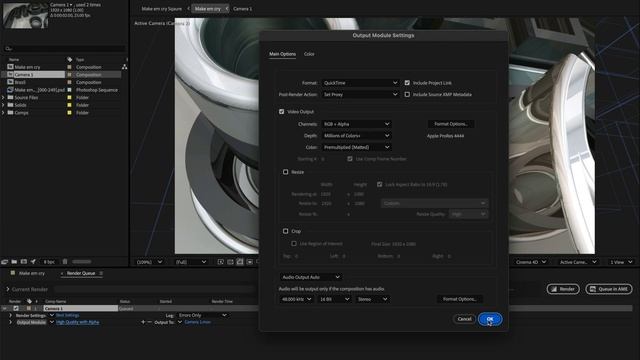Click the label tag icon in the Render Queue header
This screenshot has height=360, width=640.
click(29, 301)
